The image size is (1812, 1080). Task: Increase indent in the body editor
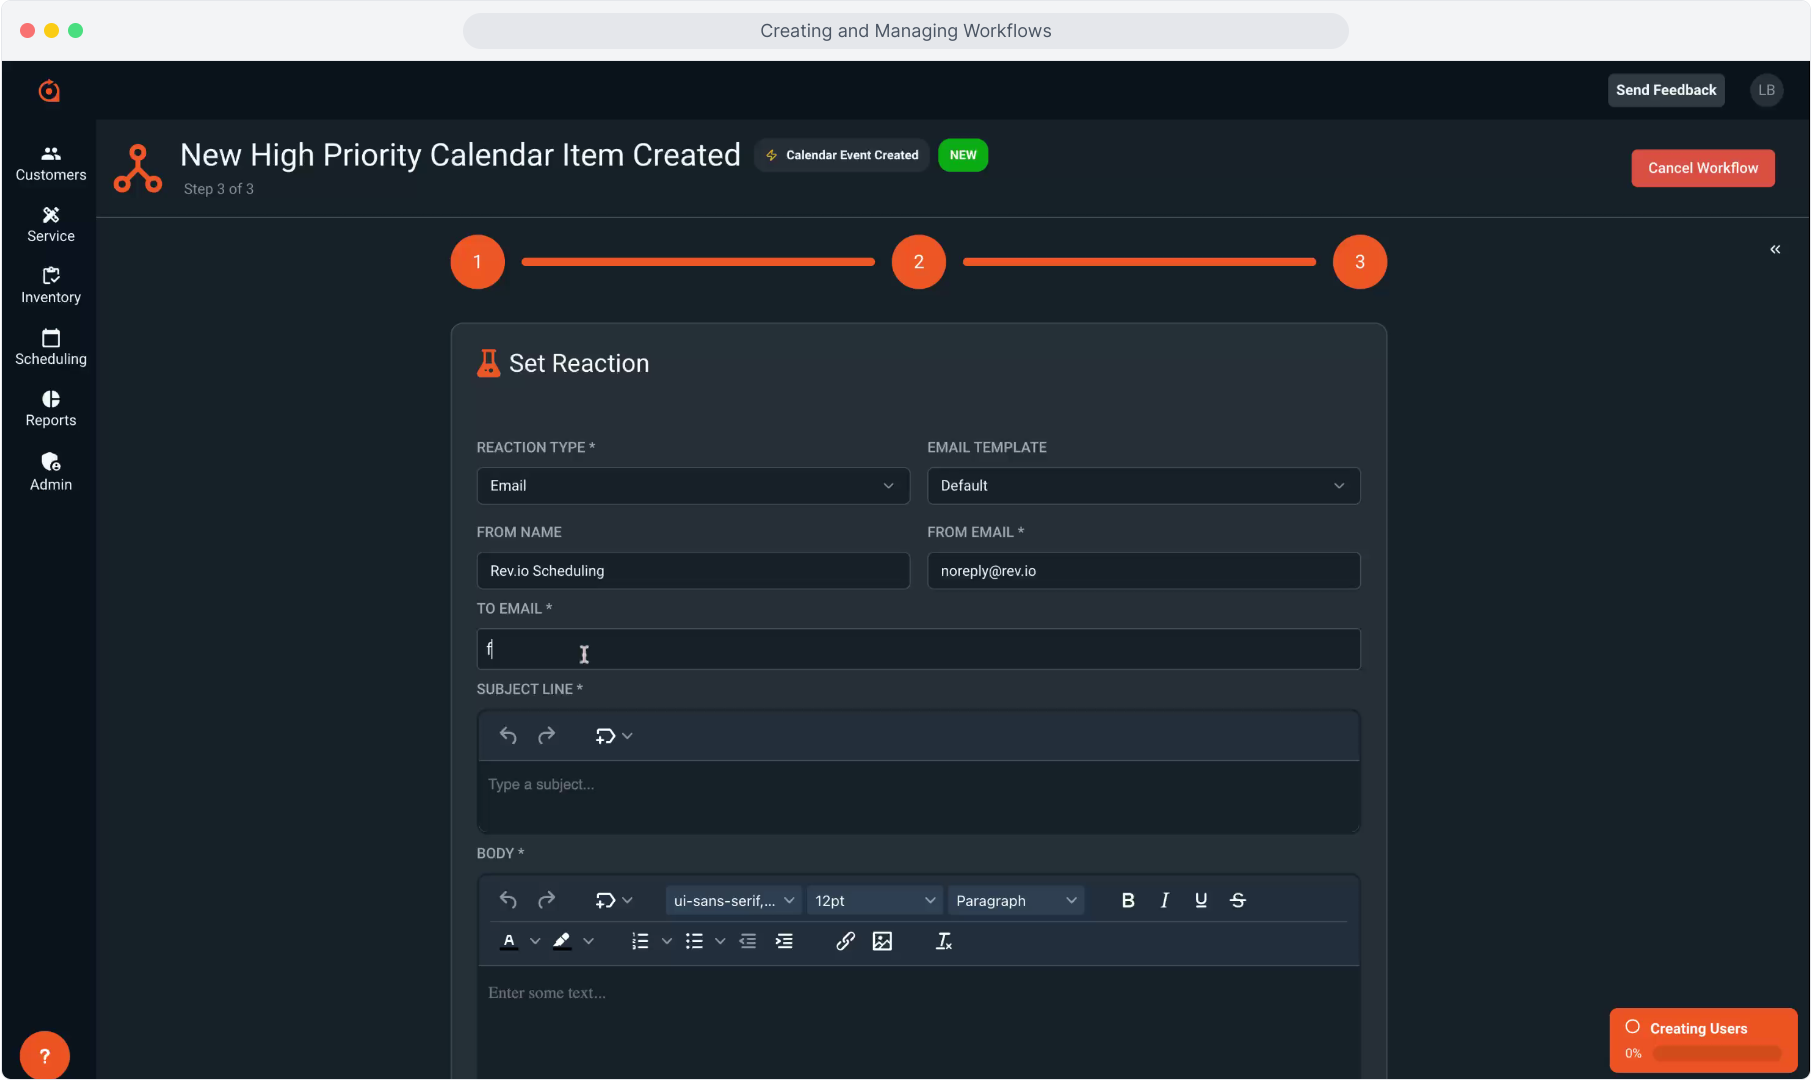click(x=784, y=941)
